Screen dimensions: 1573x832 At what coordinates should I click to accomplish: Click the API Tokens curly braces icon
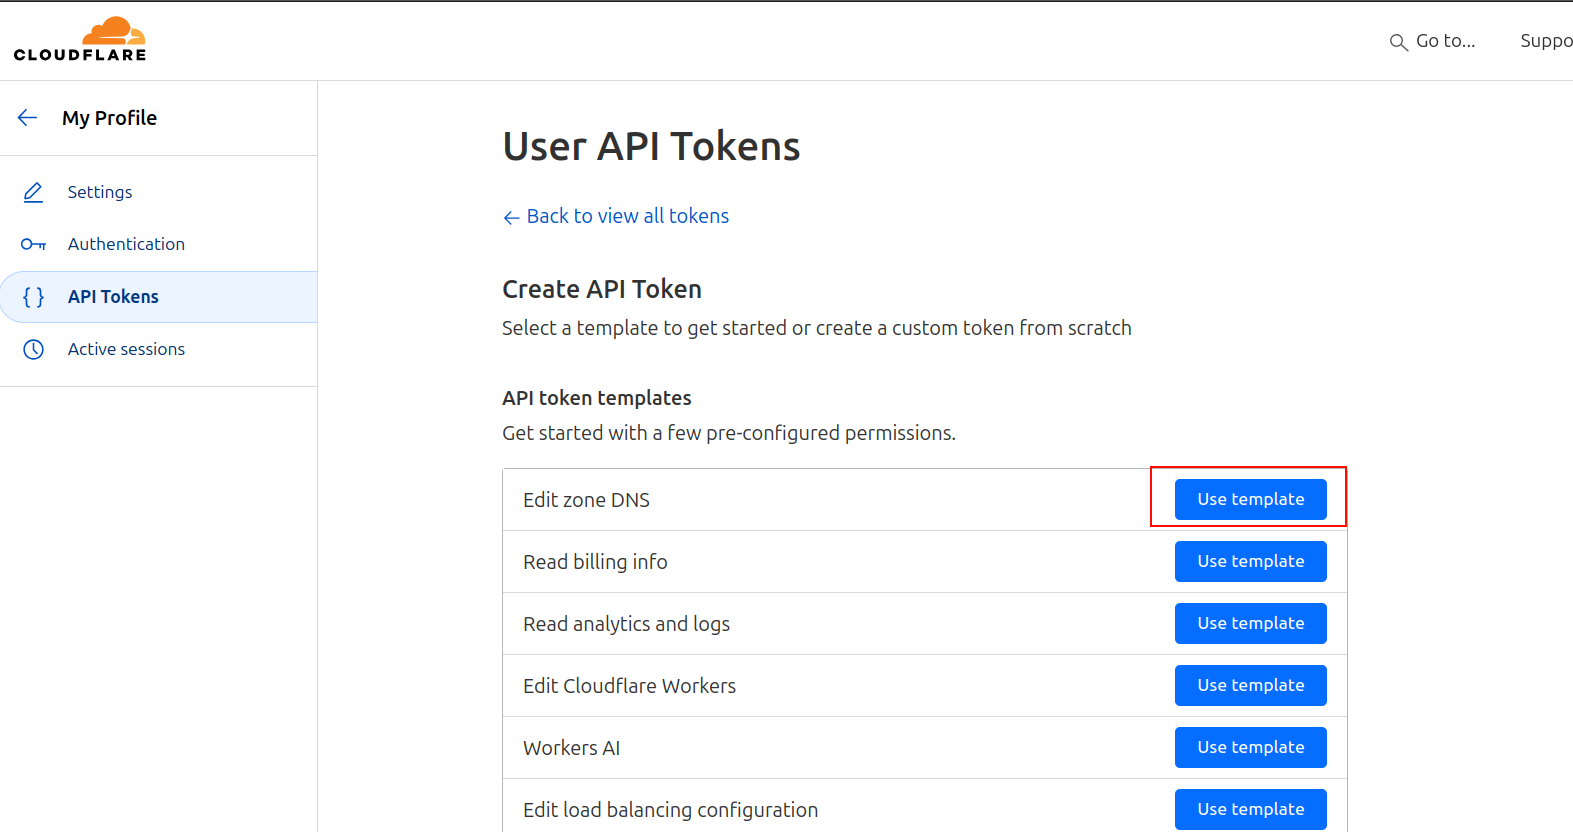(33, 297)
